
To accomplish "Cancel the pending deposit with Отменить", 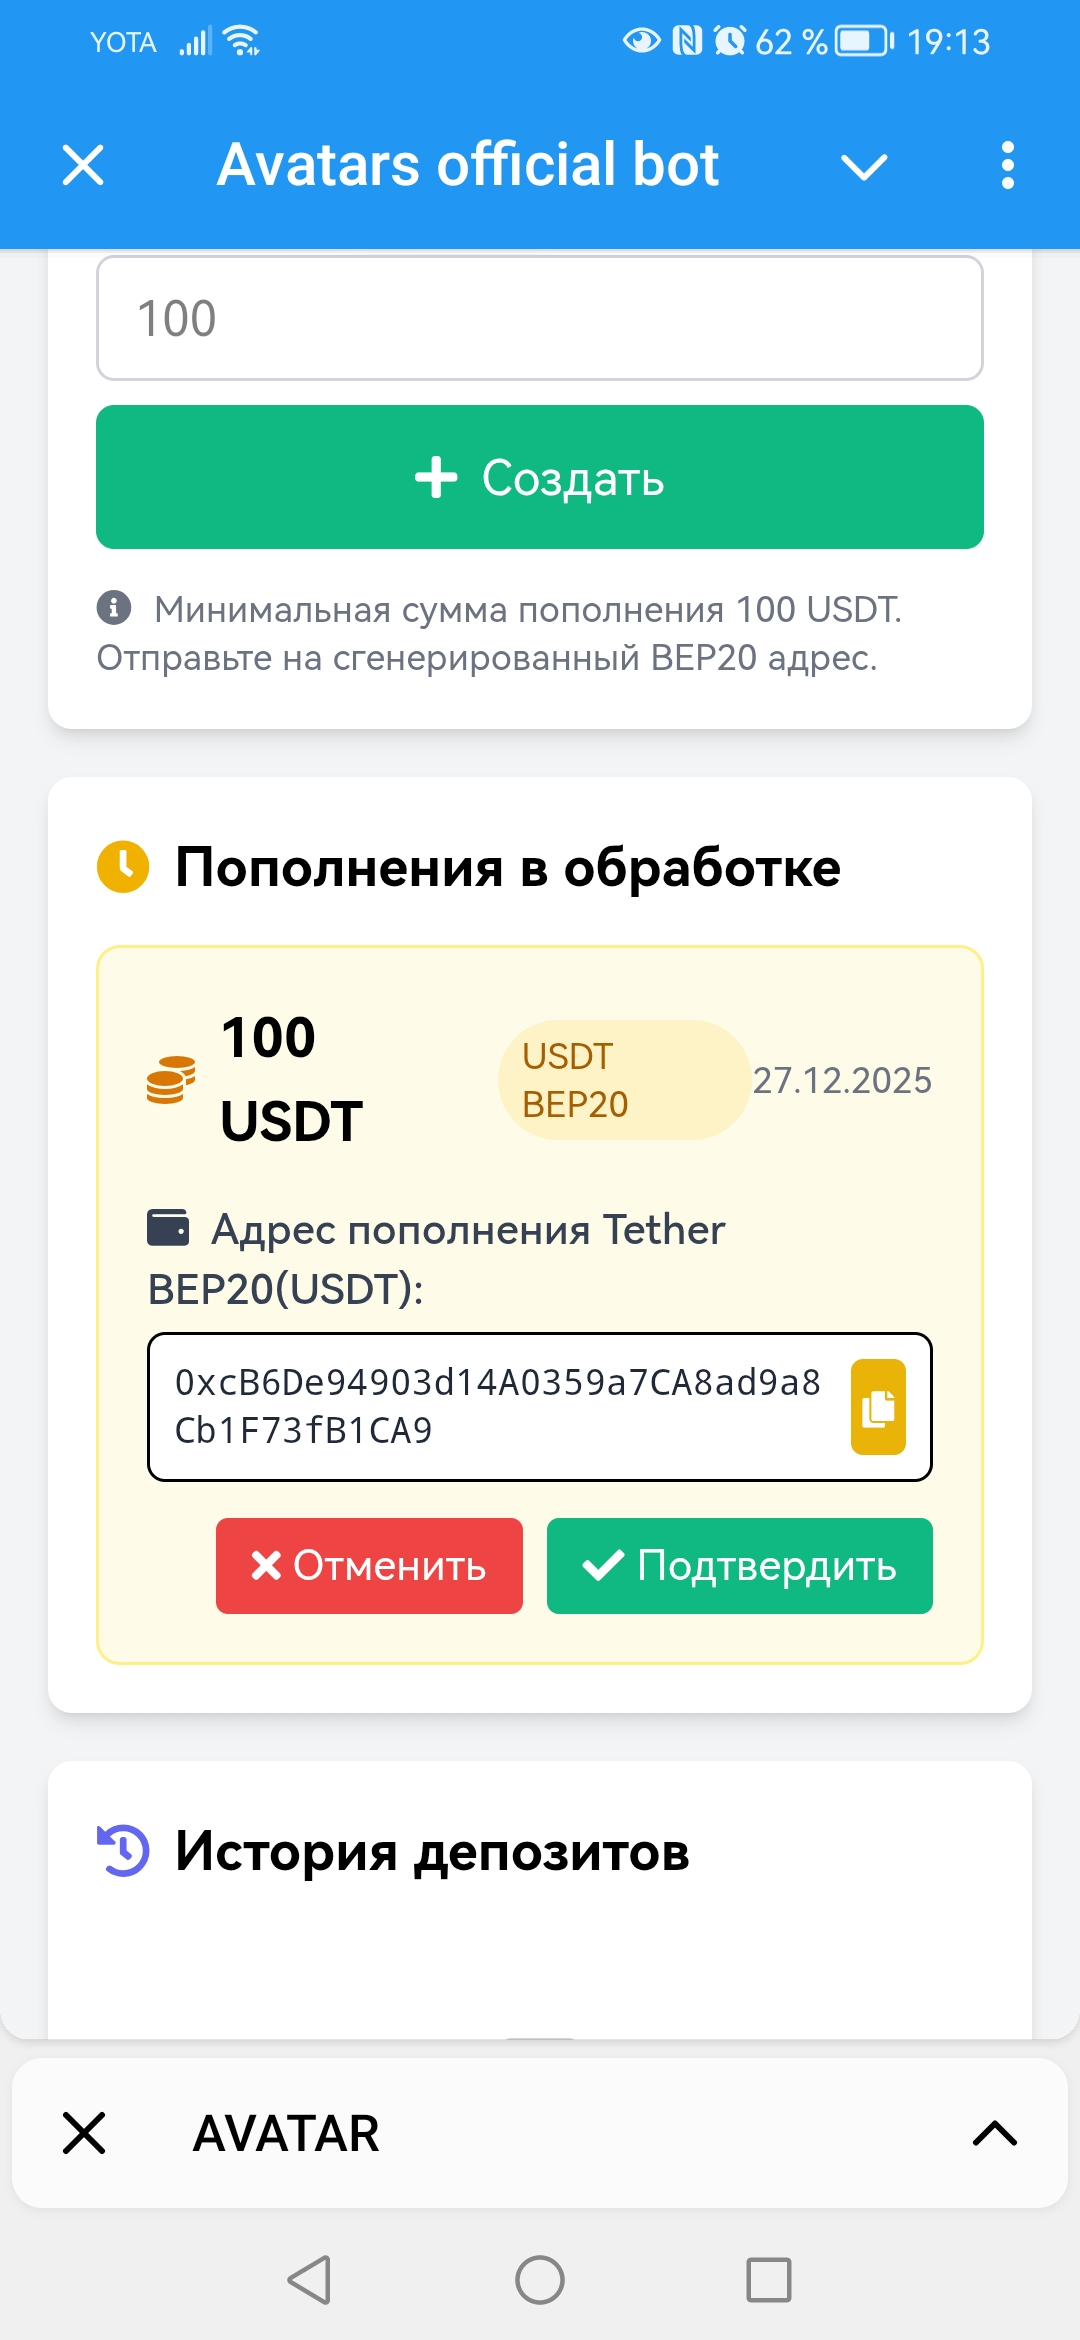I will point(369,1566).
